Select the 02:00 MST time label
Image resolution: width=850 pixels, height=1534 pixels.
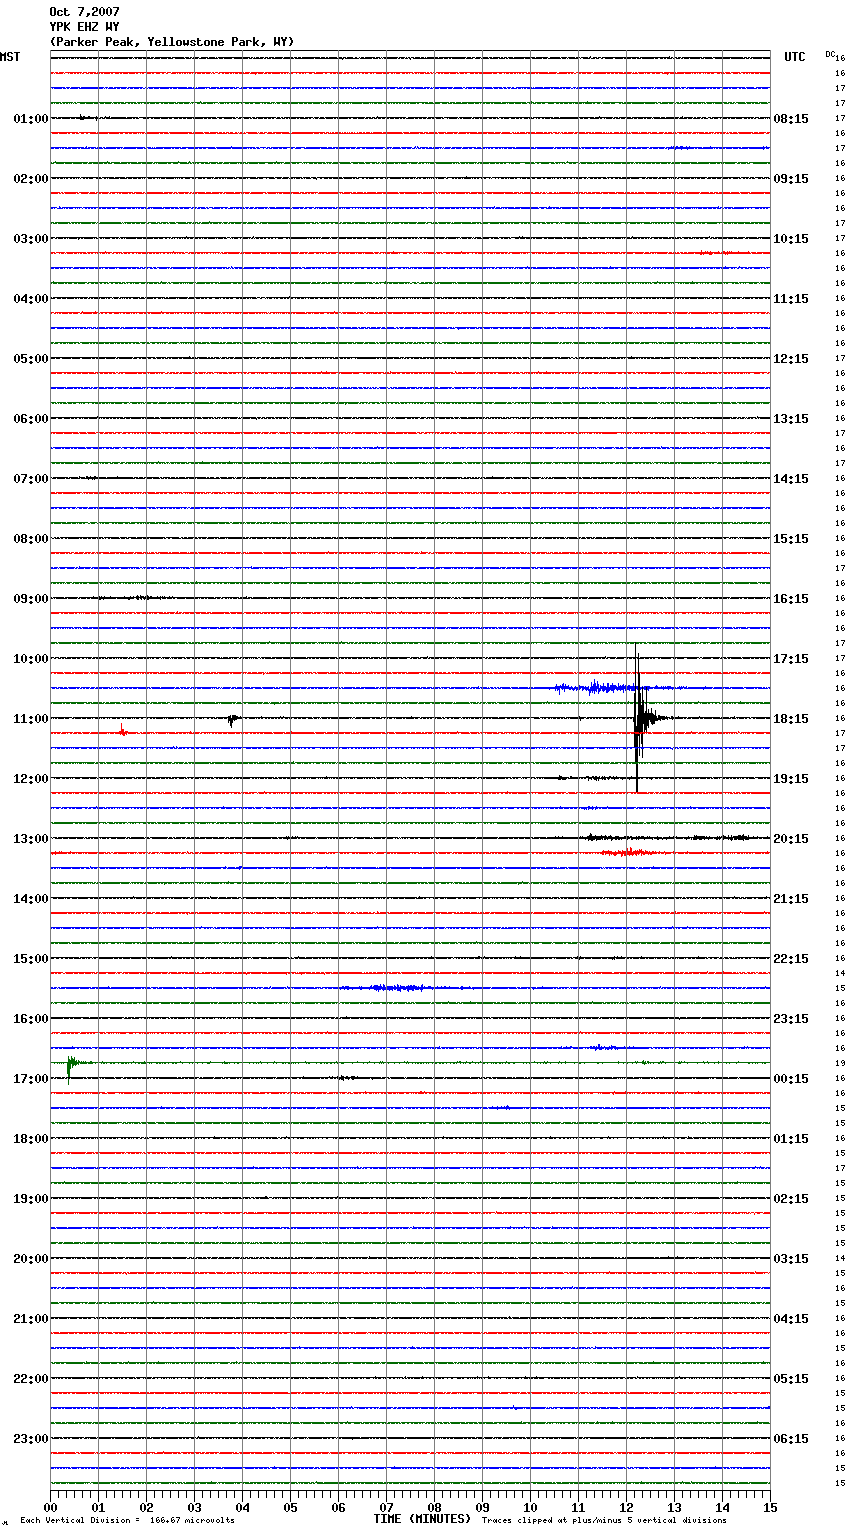[x=31, y=179]
